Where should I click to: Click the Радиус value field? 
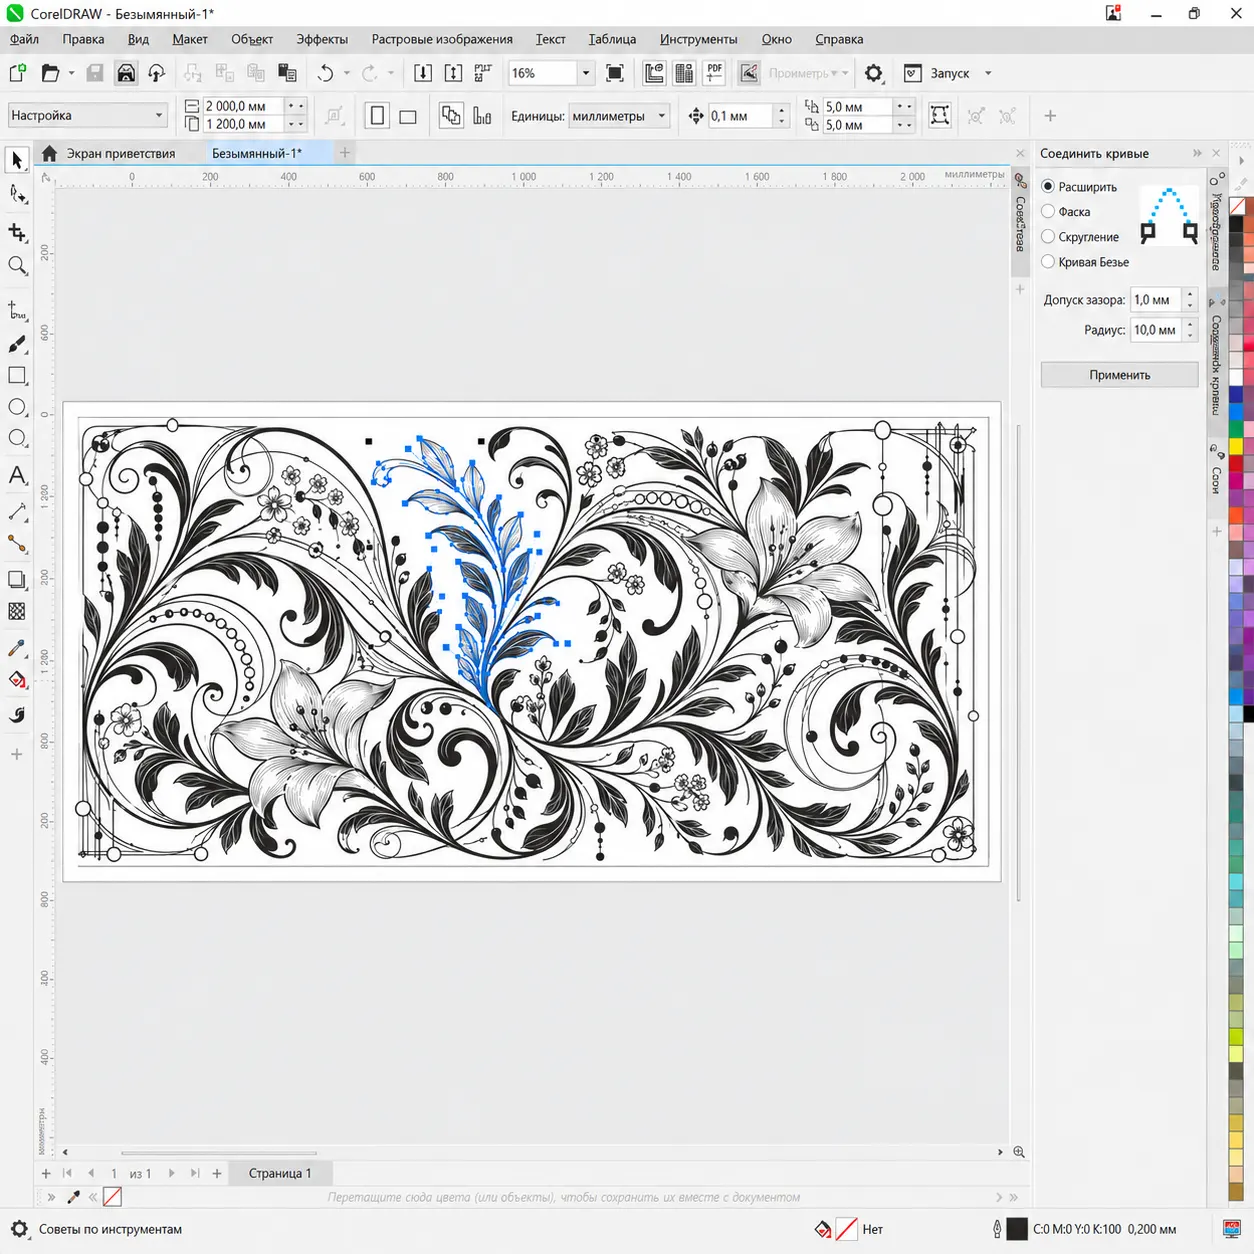[x=1156, y=329]
